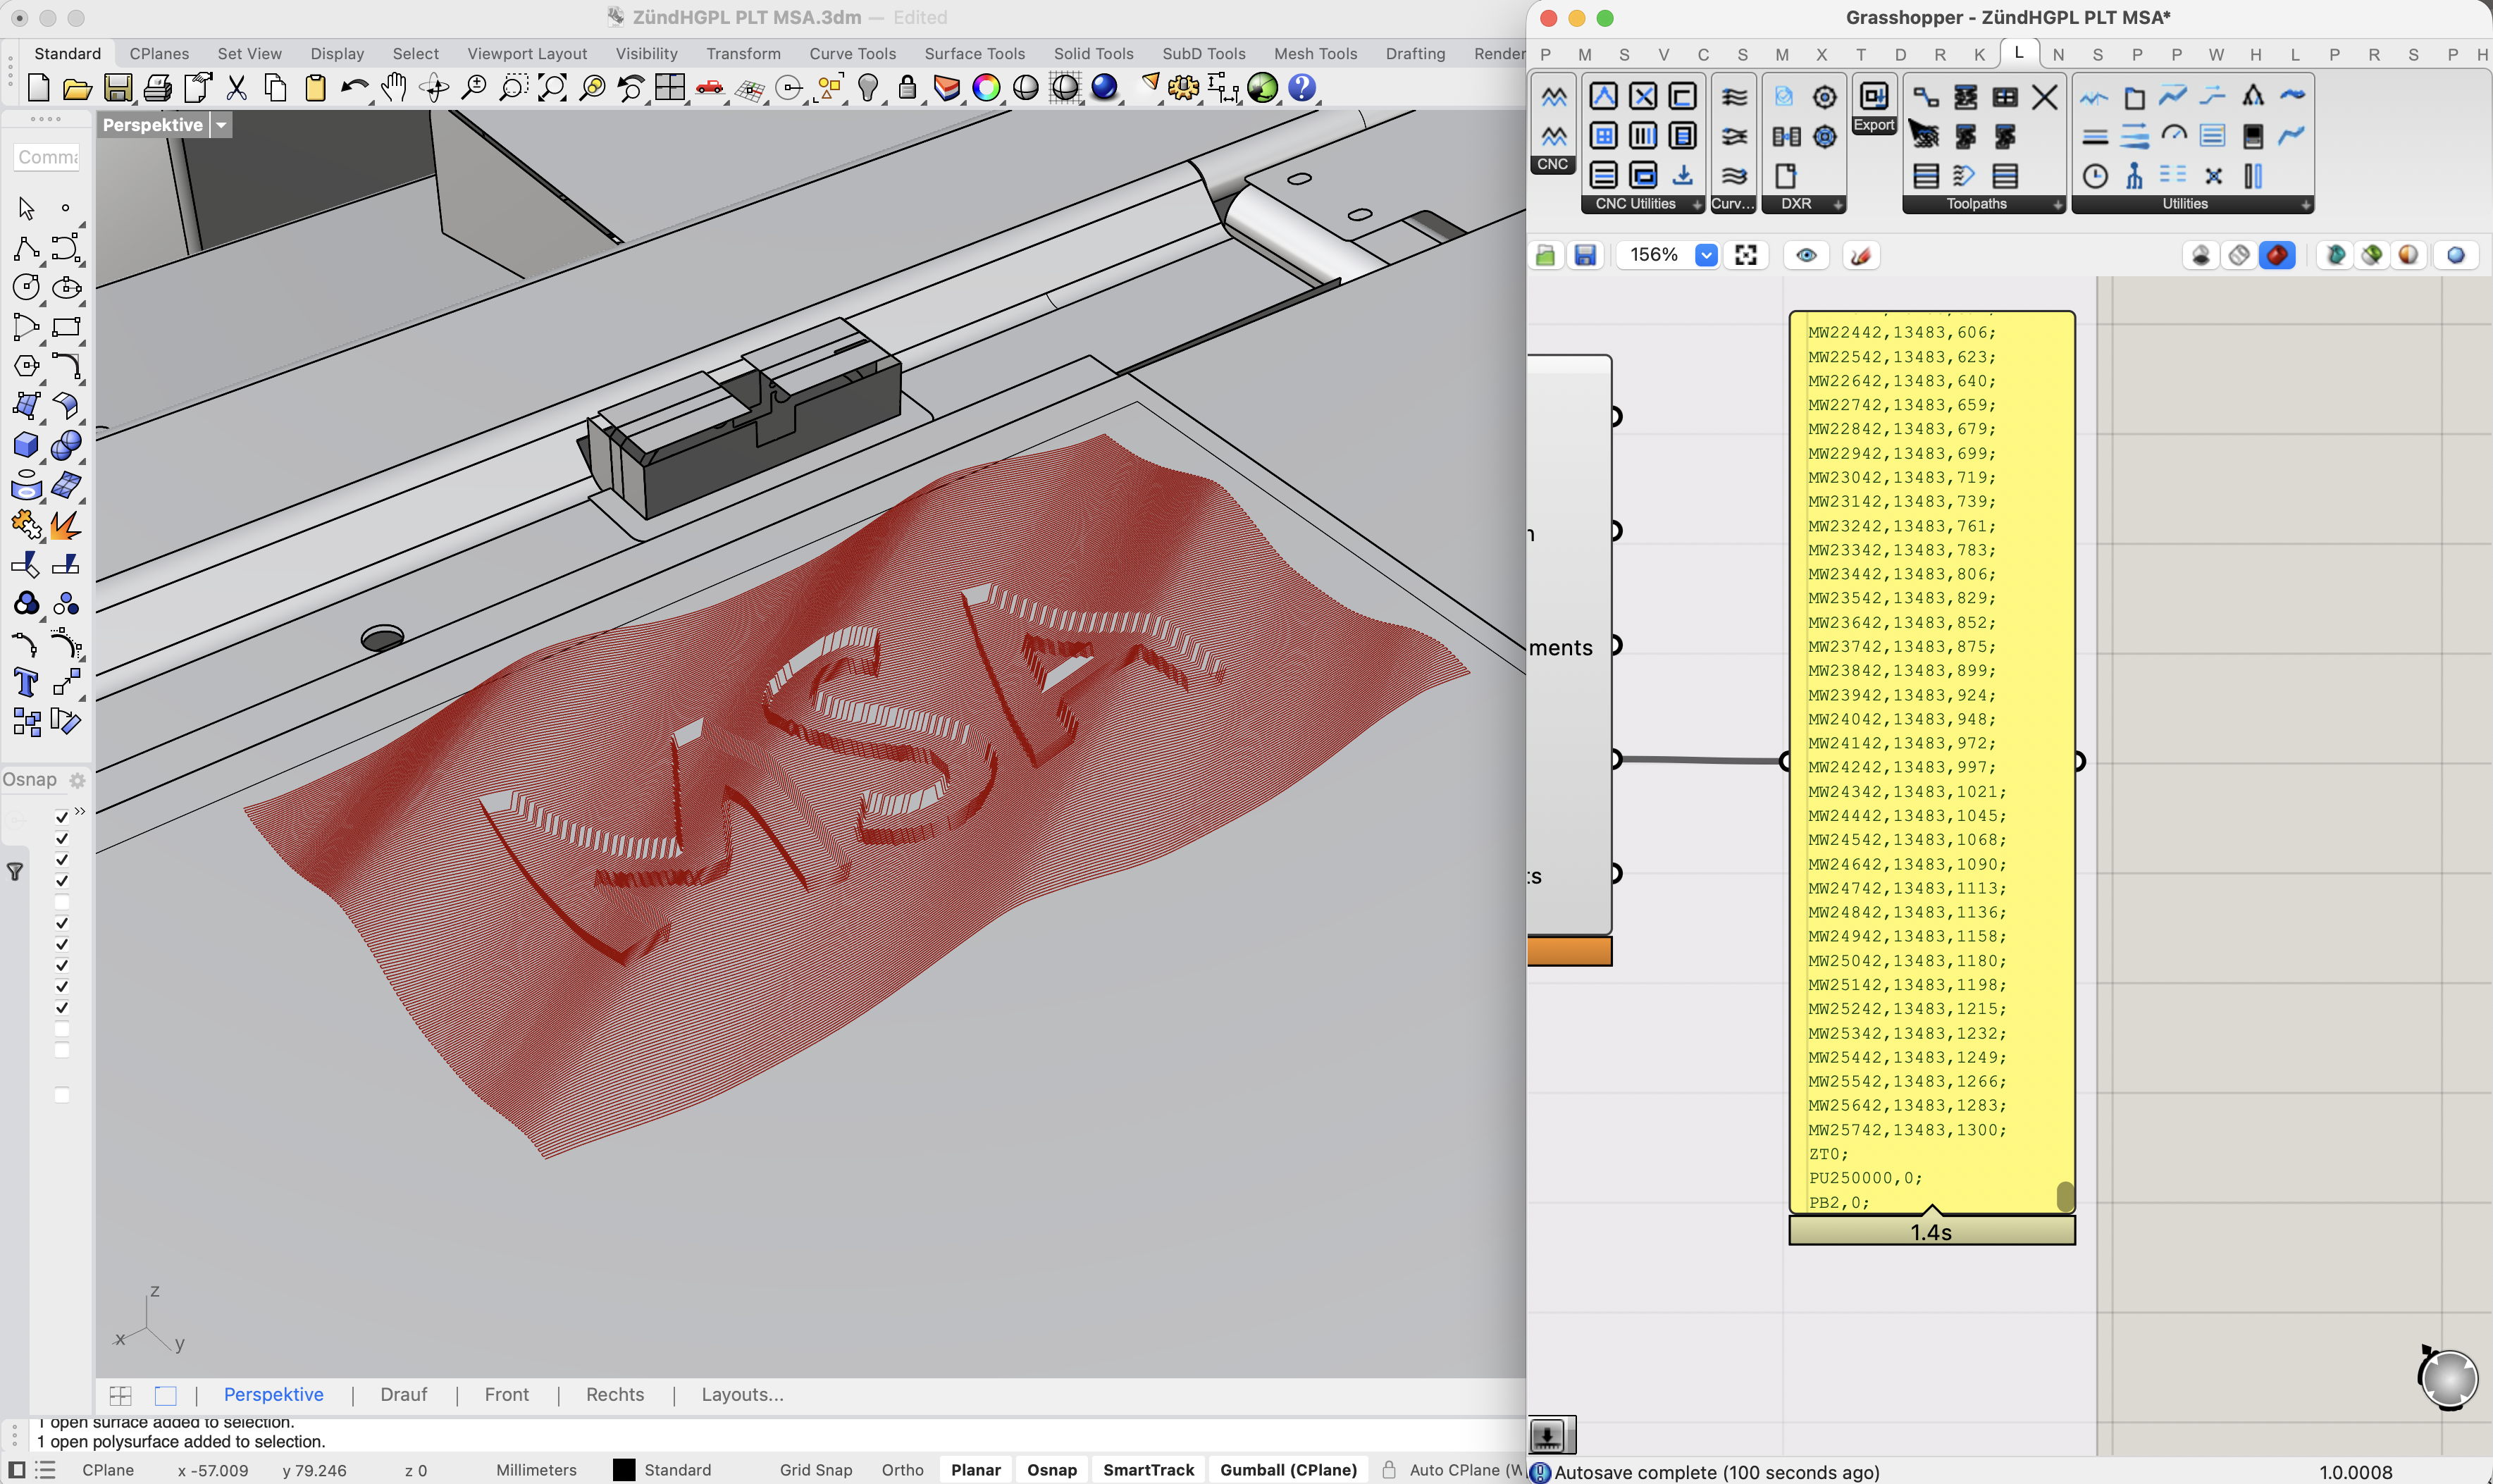2493x1484 pixels.
Task: Toggle Osnap in the status bar
Action: [1051, 1469]
